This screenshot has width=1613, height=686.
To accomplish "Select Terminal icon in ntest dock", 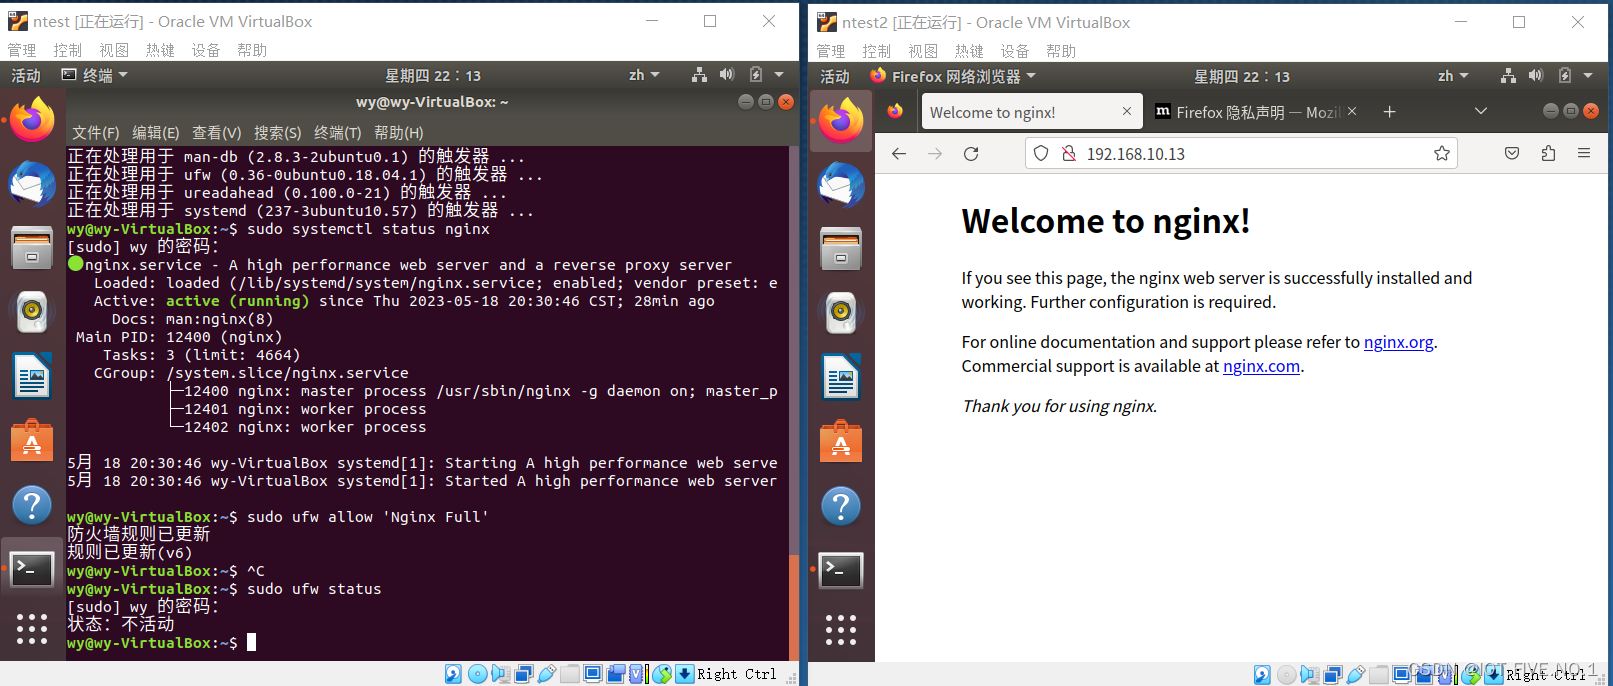I will pyautogui.click(x=32, y=570).
